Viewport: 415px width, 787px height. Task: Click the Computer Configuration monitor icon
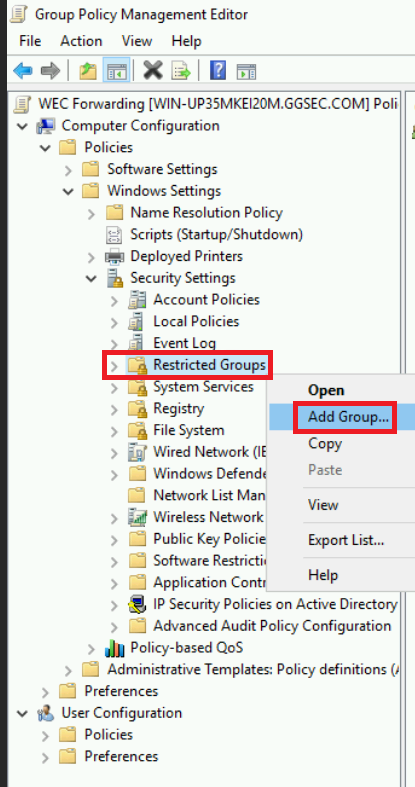point(46,125)
